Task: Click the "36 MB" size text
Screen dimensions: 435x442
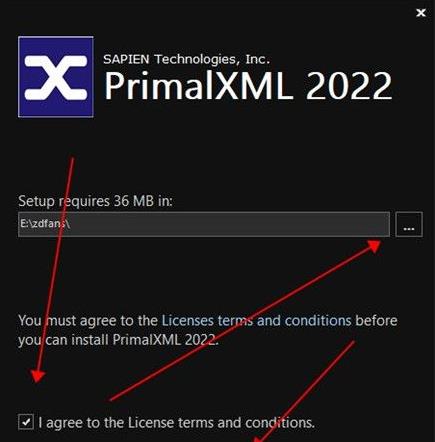Action: pyautogui.click(x=134, y=201)
